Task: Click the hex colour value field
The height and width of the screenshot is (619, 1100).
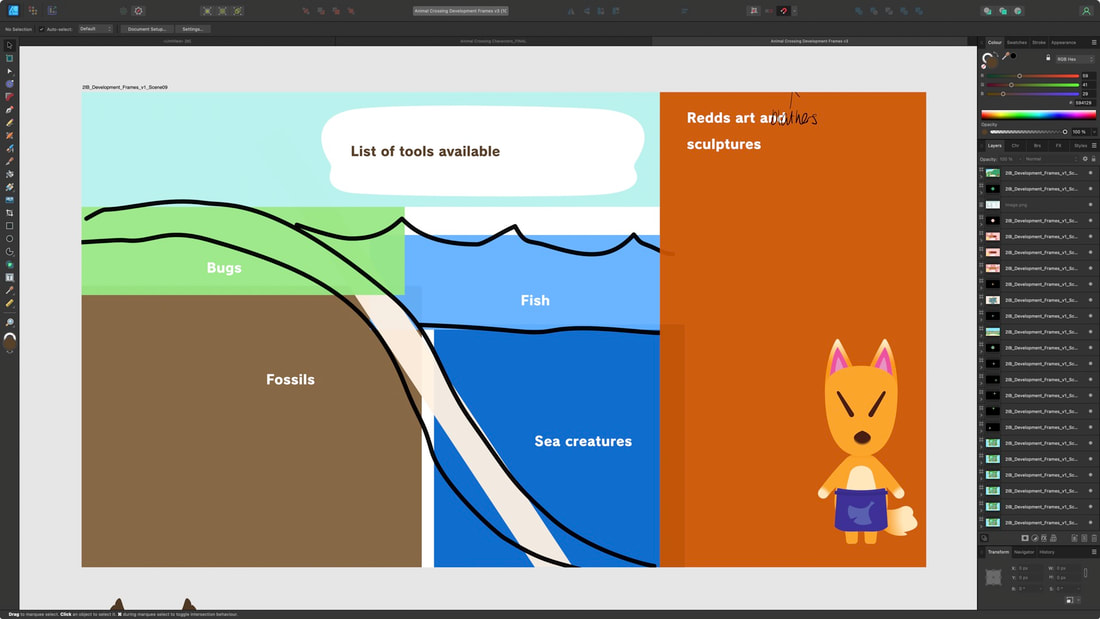Action: click(1084, 103)
